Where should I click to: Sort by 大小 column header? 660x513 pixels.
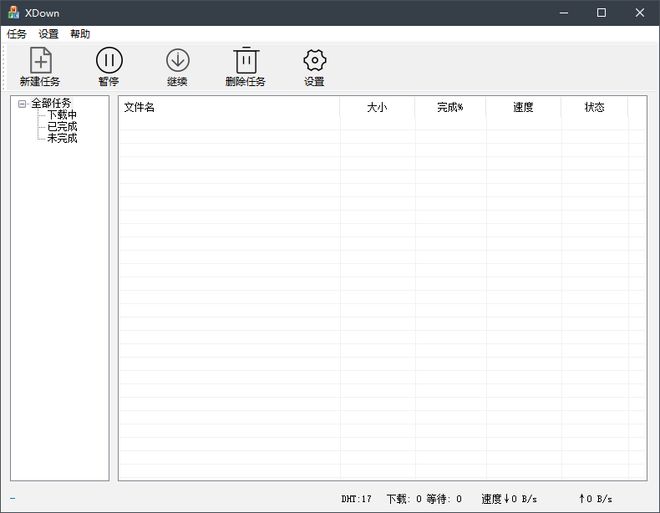pyautogui.click(x=377, y=107)
